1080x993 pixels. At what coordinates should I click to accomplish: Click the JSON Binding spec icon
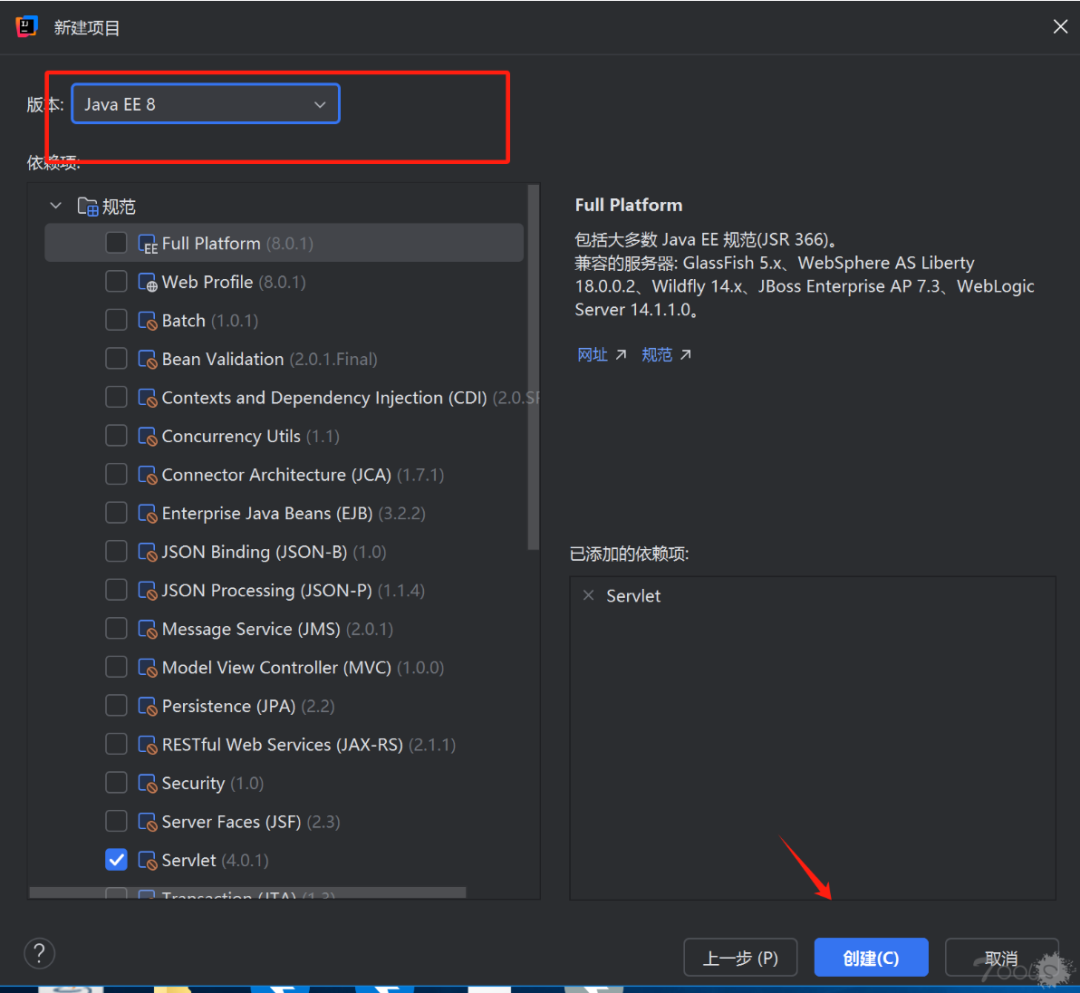(x=147, y=552)
